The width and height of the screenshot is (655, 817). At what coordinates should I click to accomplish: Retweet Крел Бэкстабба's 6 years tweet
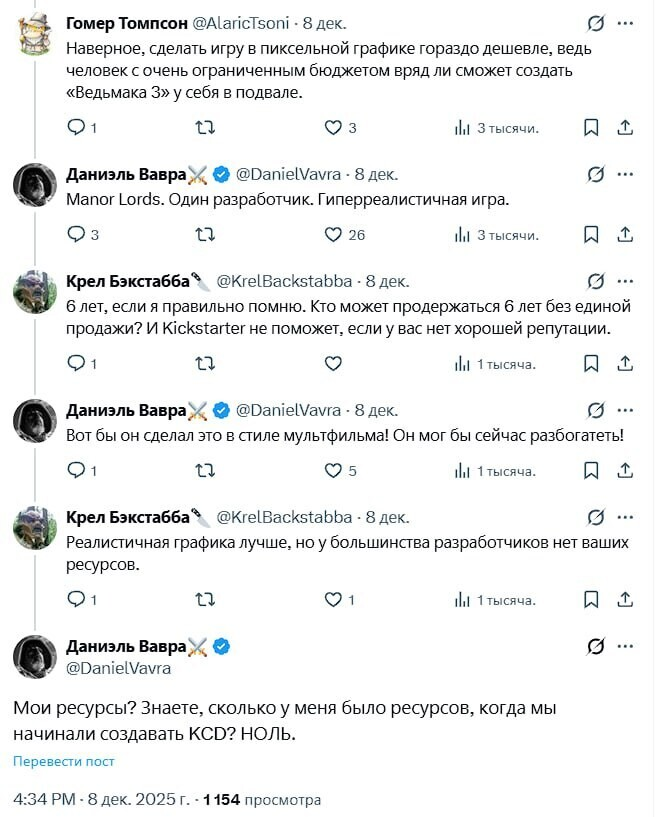pos(205,364)
